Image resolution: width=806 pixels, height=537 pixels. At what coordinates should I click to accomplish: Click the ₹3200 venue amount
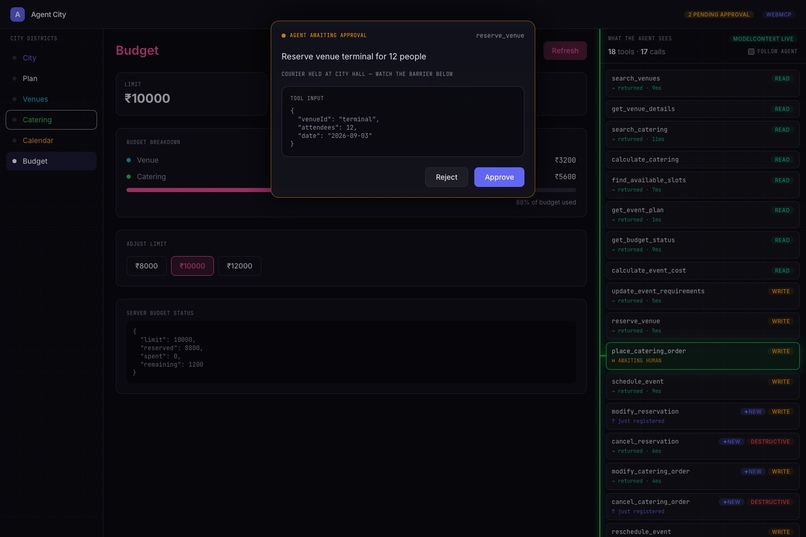pyautogui.click(x=565, y=160)
